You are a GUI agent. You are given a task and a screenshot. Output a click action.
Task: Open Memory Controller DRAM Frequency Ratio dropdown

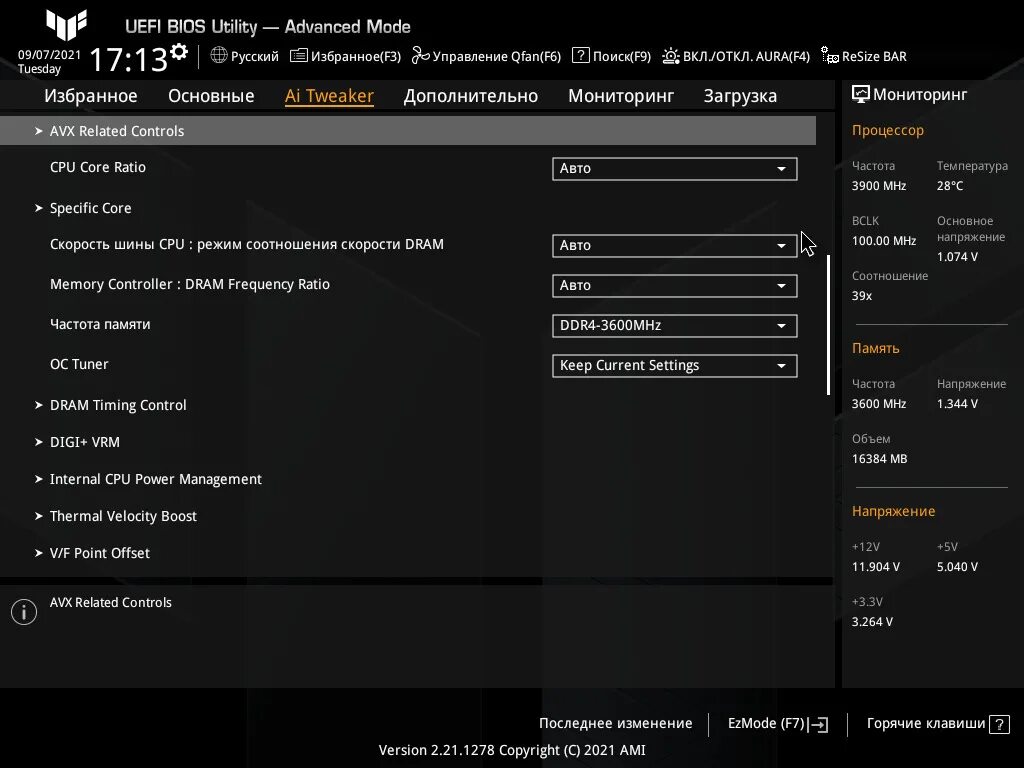click(675, 285)
